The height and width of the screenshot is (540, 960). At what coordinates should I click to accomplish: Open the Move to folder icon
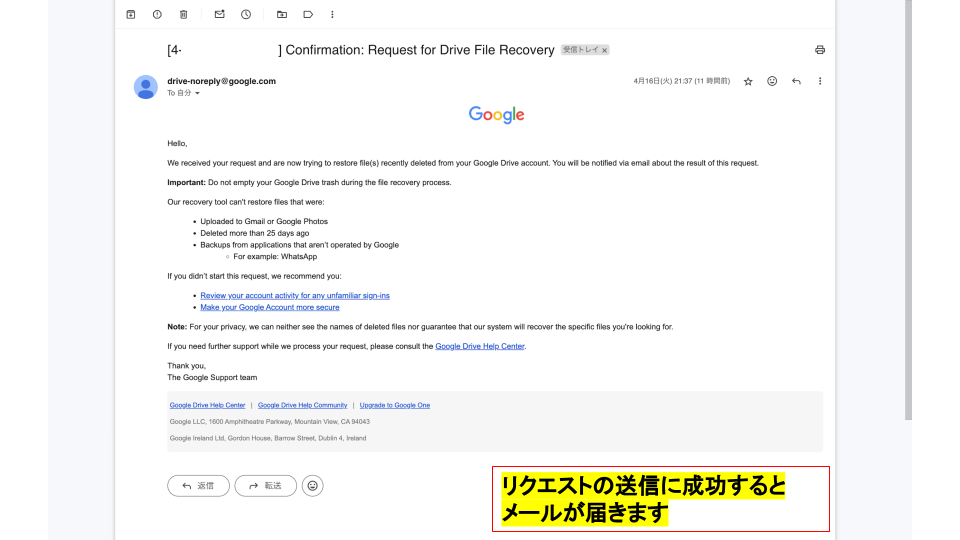click(282, 14)
